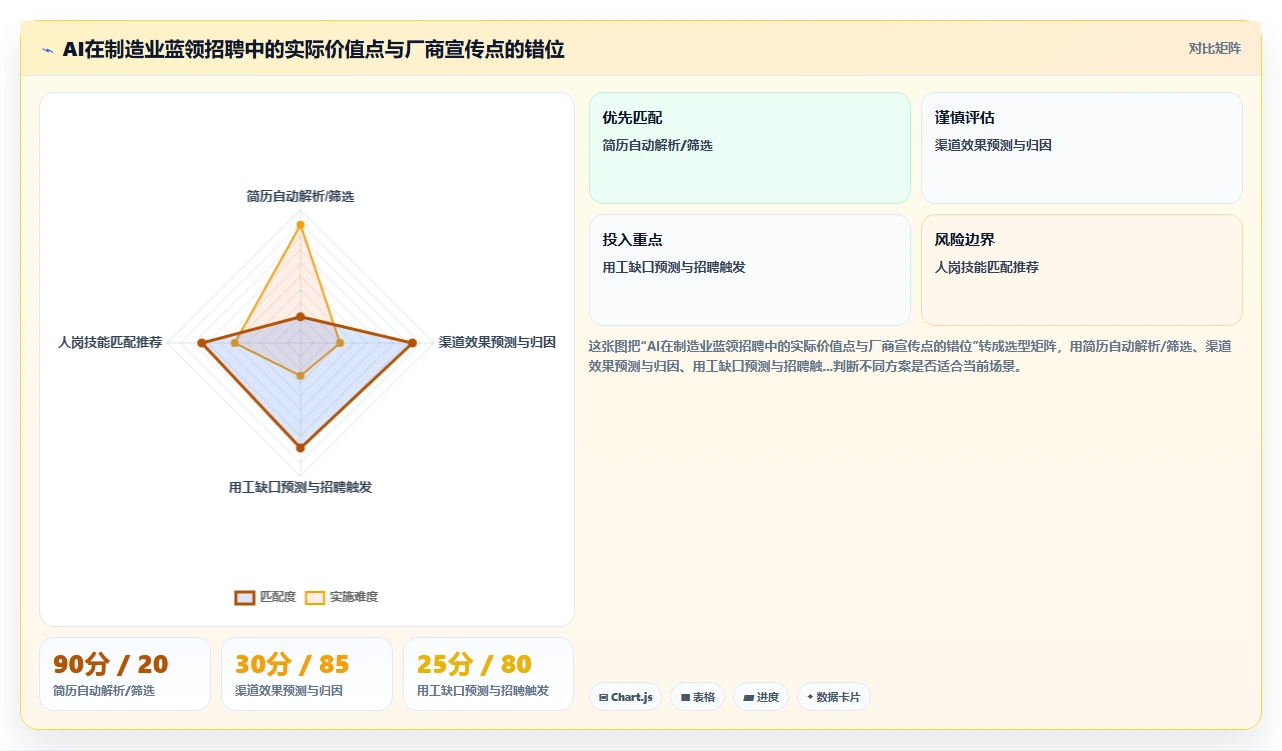
Task: Select the 进度 tag
Action: 761,697
